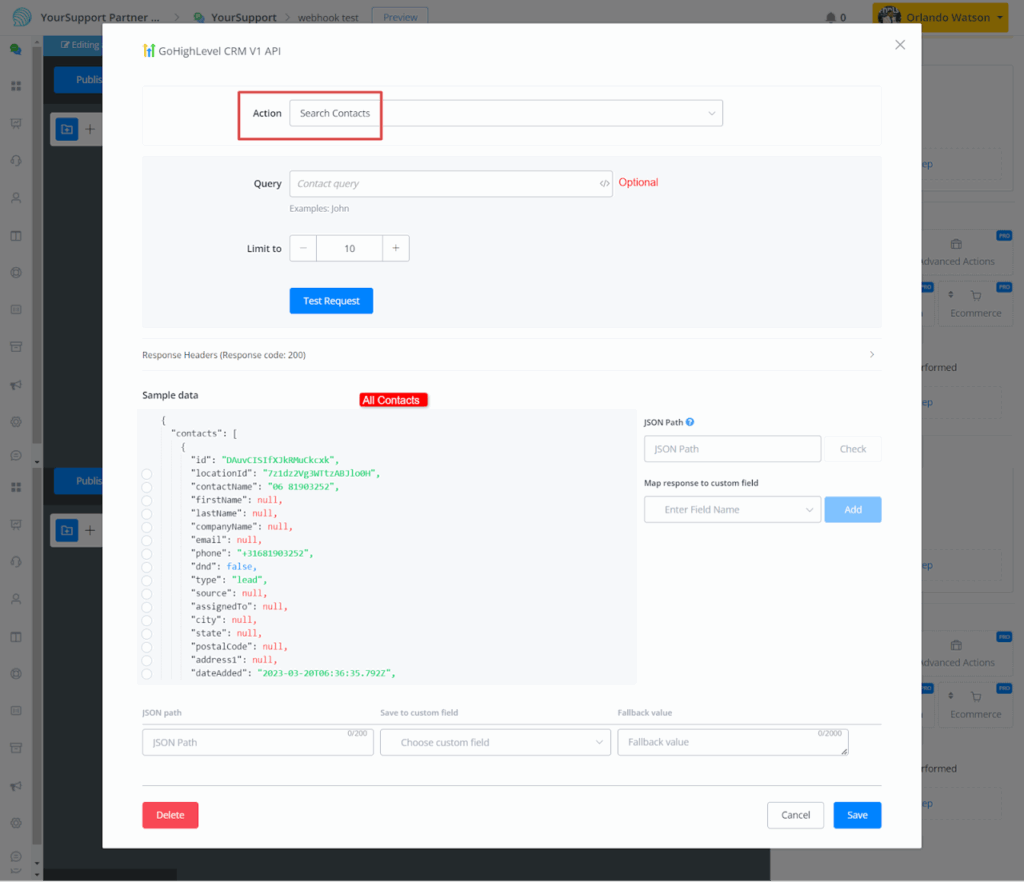
Task: Decrease Limit to with minus button
Action: 303,249
